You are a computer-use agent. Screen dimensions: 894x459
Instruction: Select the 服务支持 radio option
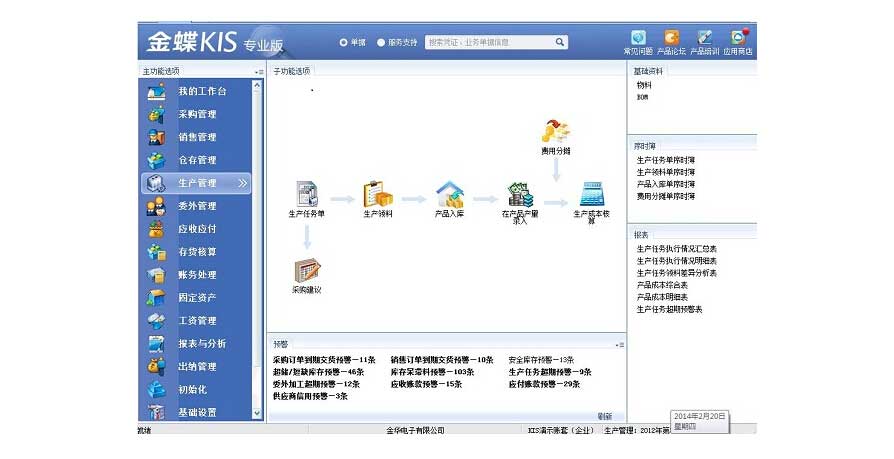(381, 43)
